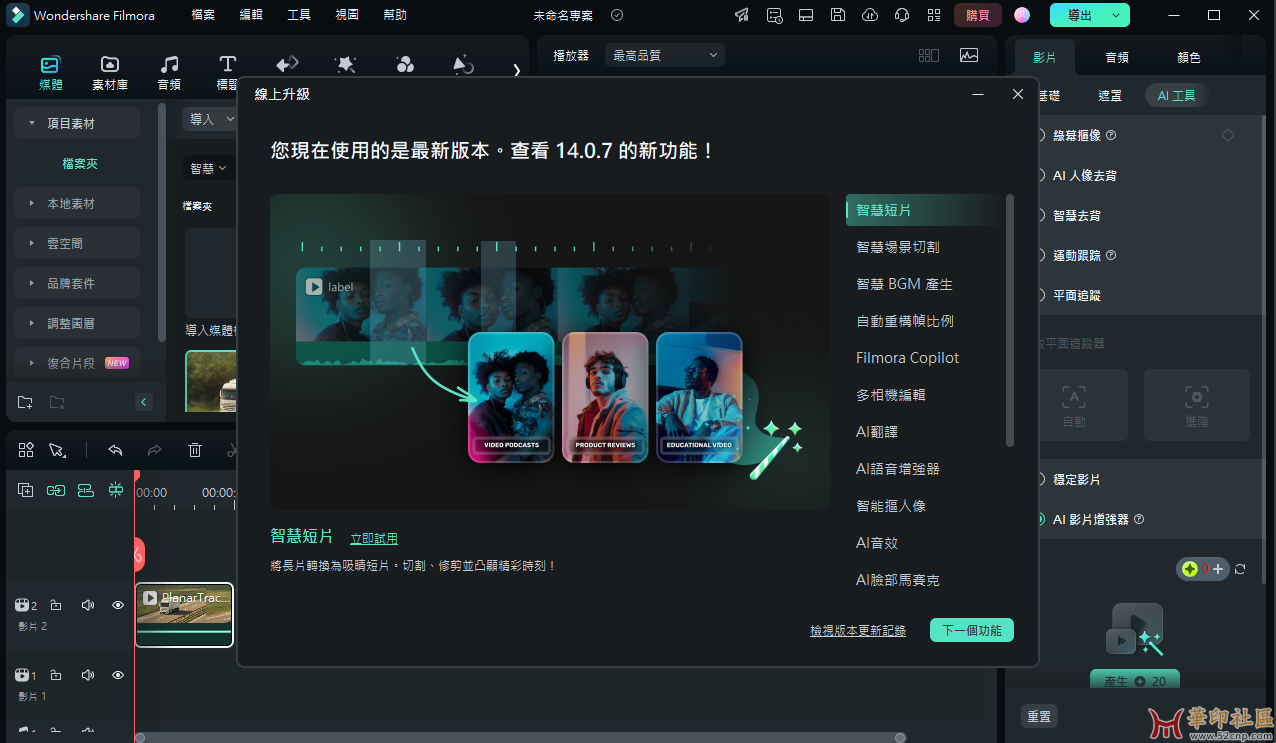Open the 最高品質 player quality dropdown
Screen dimensions: 1276x743
click(665, 55)
